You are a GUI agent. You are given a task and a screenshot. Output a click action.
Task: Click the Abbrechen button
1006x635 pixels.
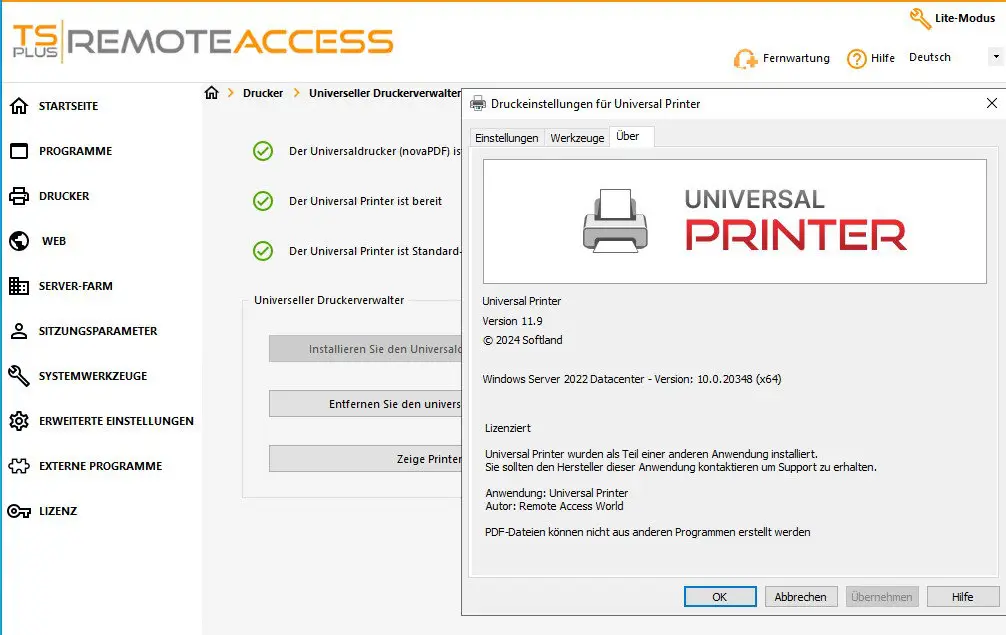pyautogui.click(x=801, y=597)
